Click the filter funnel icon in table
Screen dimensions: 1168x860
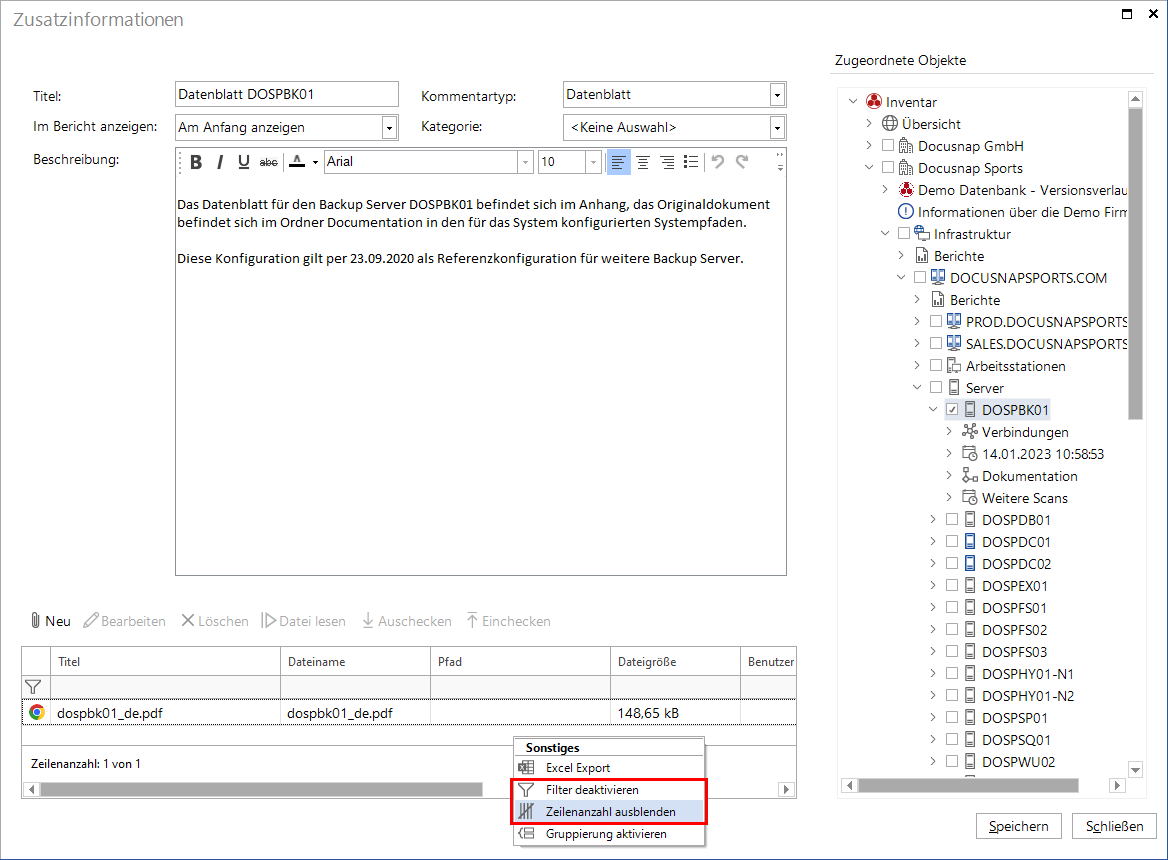(33, 687)
